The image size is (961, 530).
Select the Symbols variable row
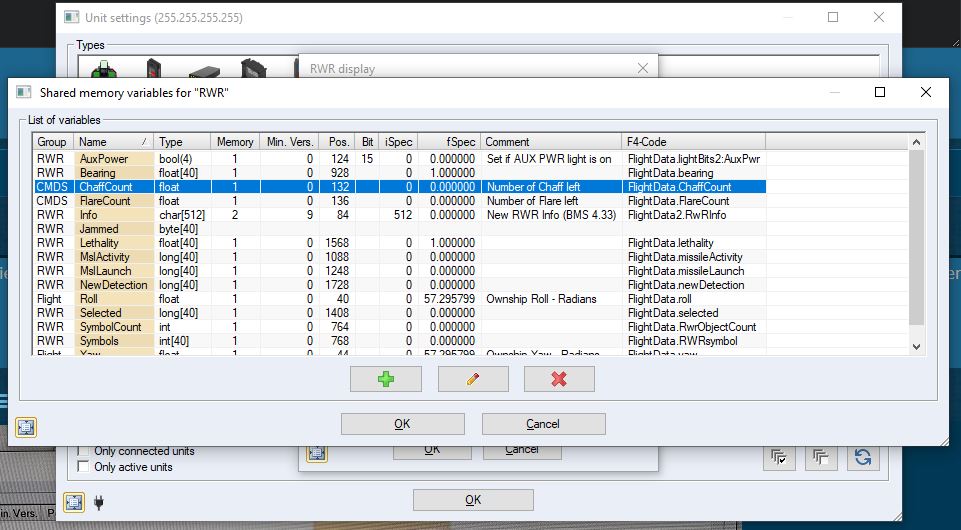400,341
